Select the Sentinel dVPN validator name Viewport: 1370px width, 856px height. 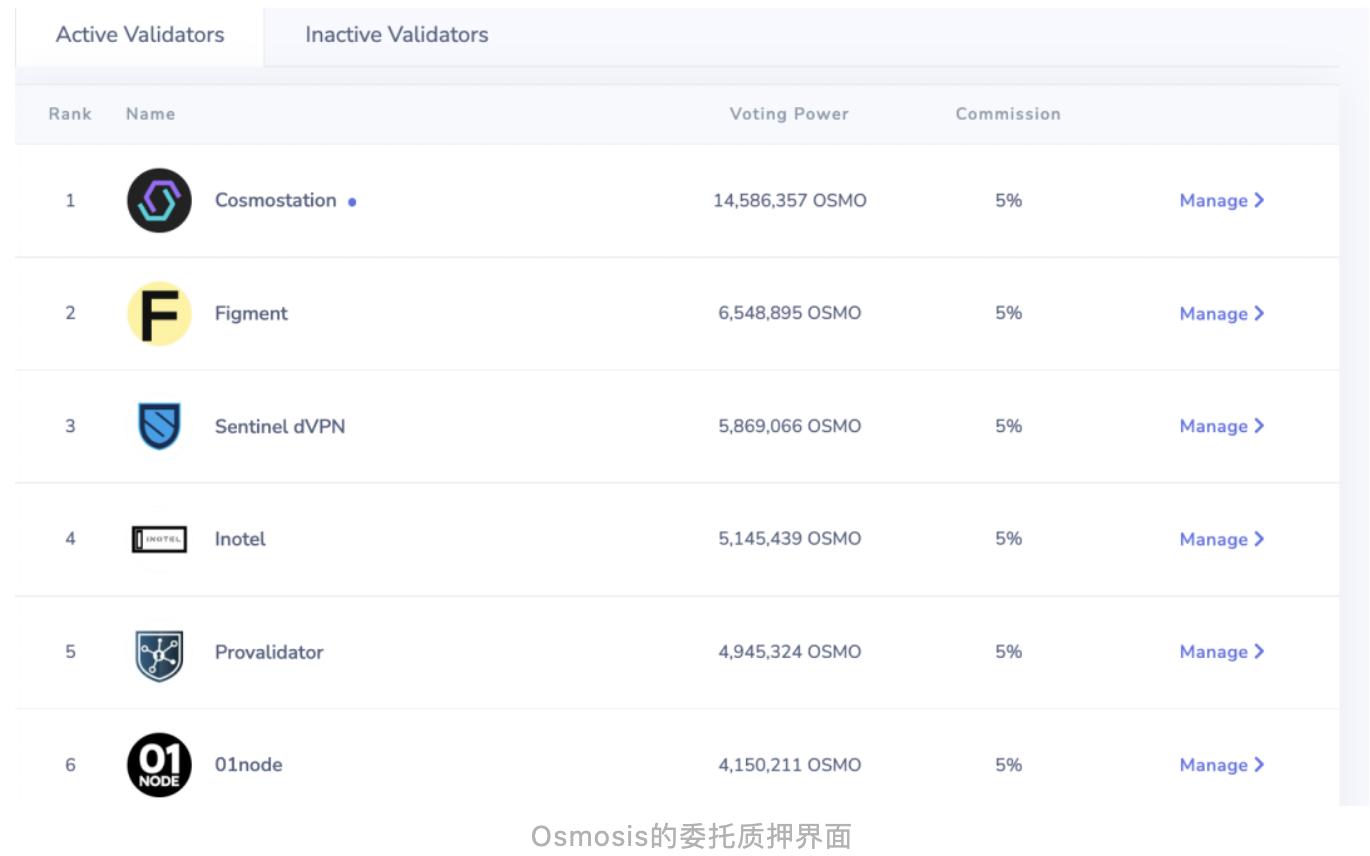tap(280, 426)
